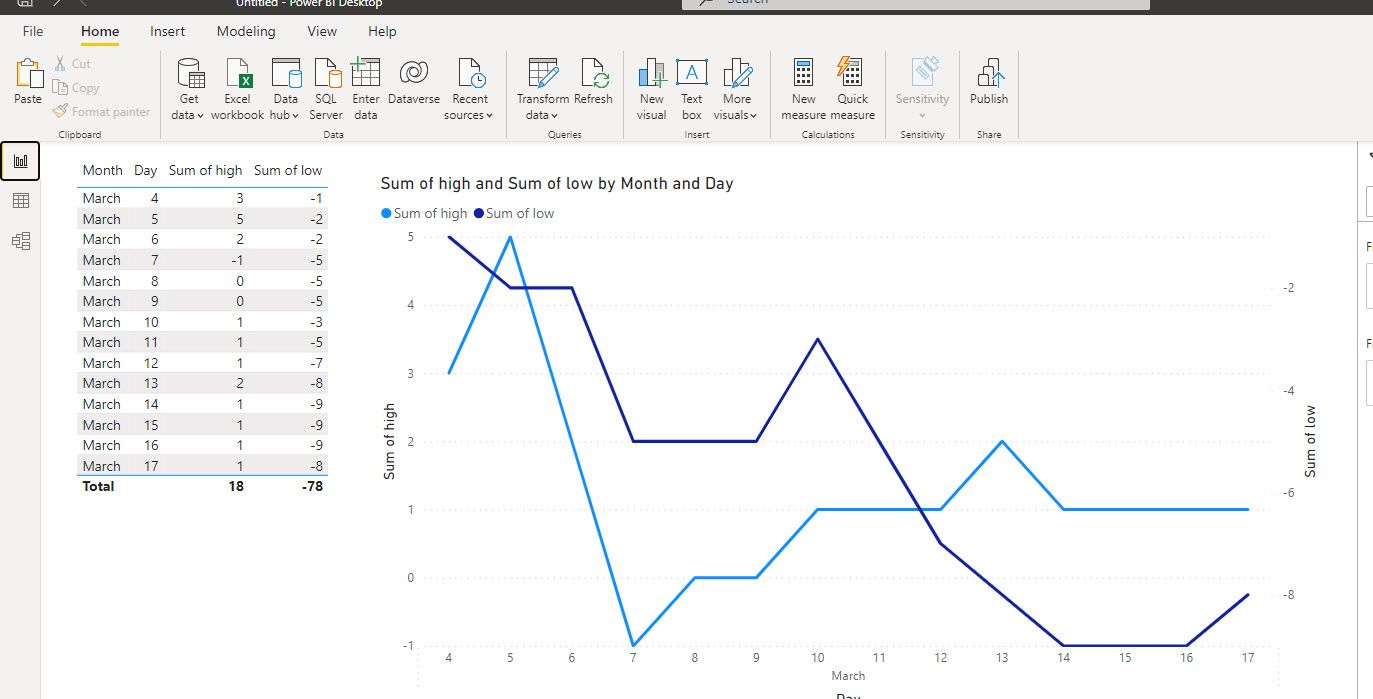
Task: Click in the title bar Search box
Action: (916, 4)
